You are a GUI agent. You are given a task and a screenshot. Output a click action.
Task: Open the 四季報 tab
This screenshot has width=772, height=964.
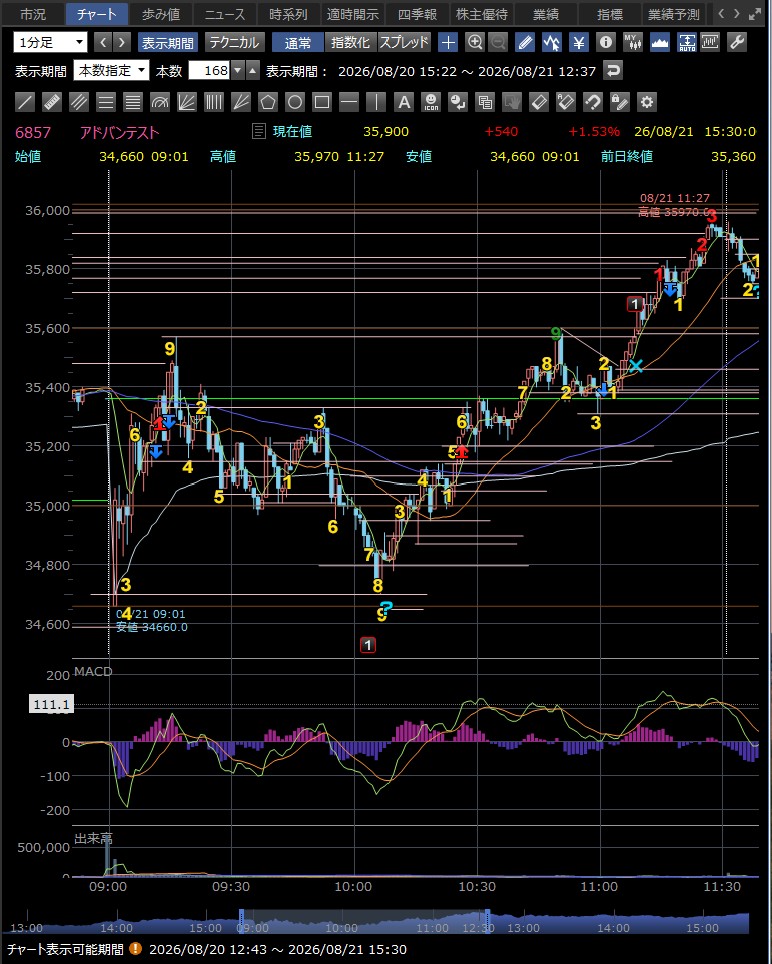click(x=416, y=14)
